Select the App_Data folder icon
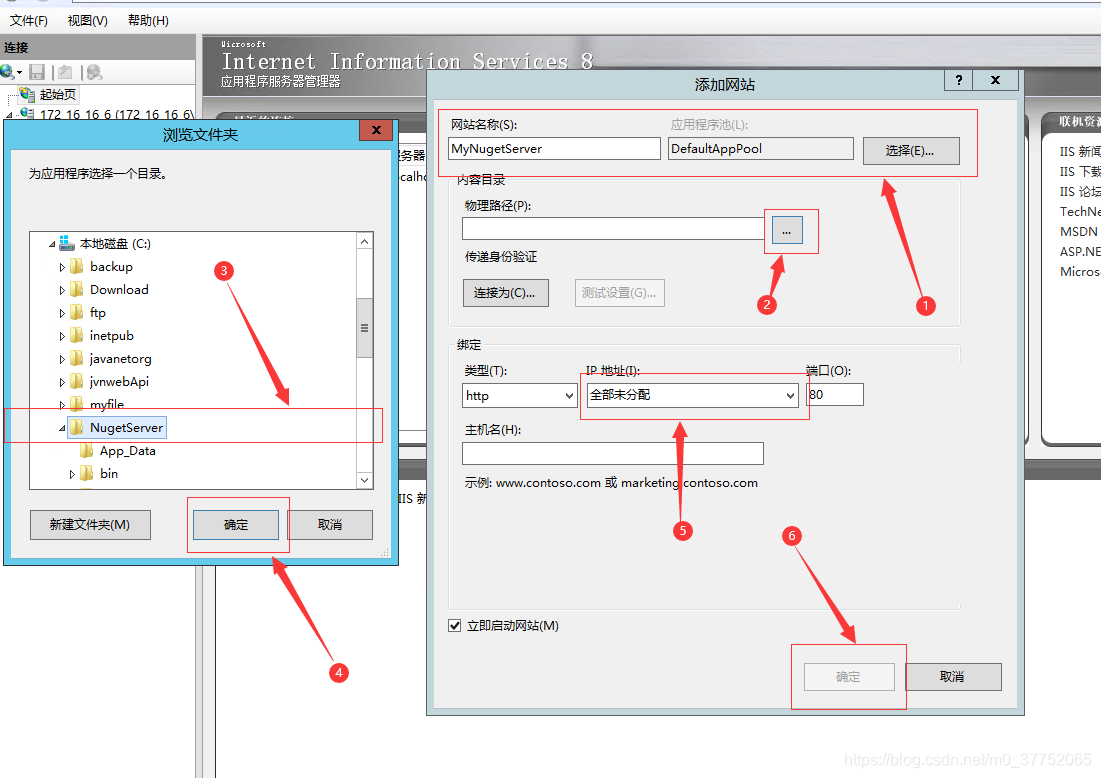 point(87,451)
